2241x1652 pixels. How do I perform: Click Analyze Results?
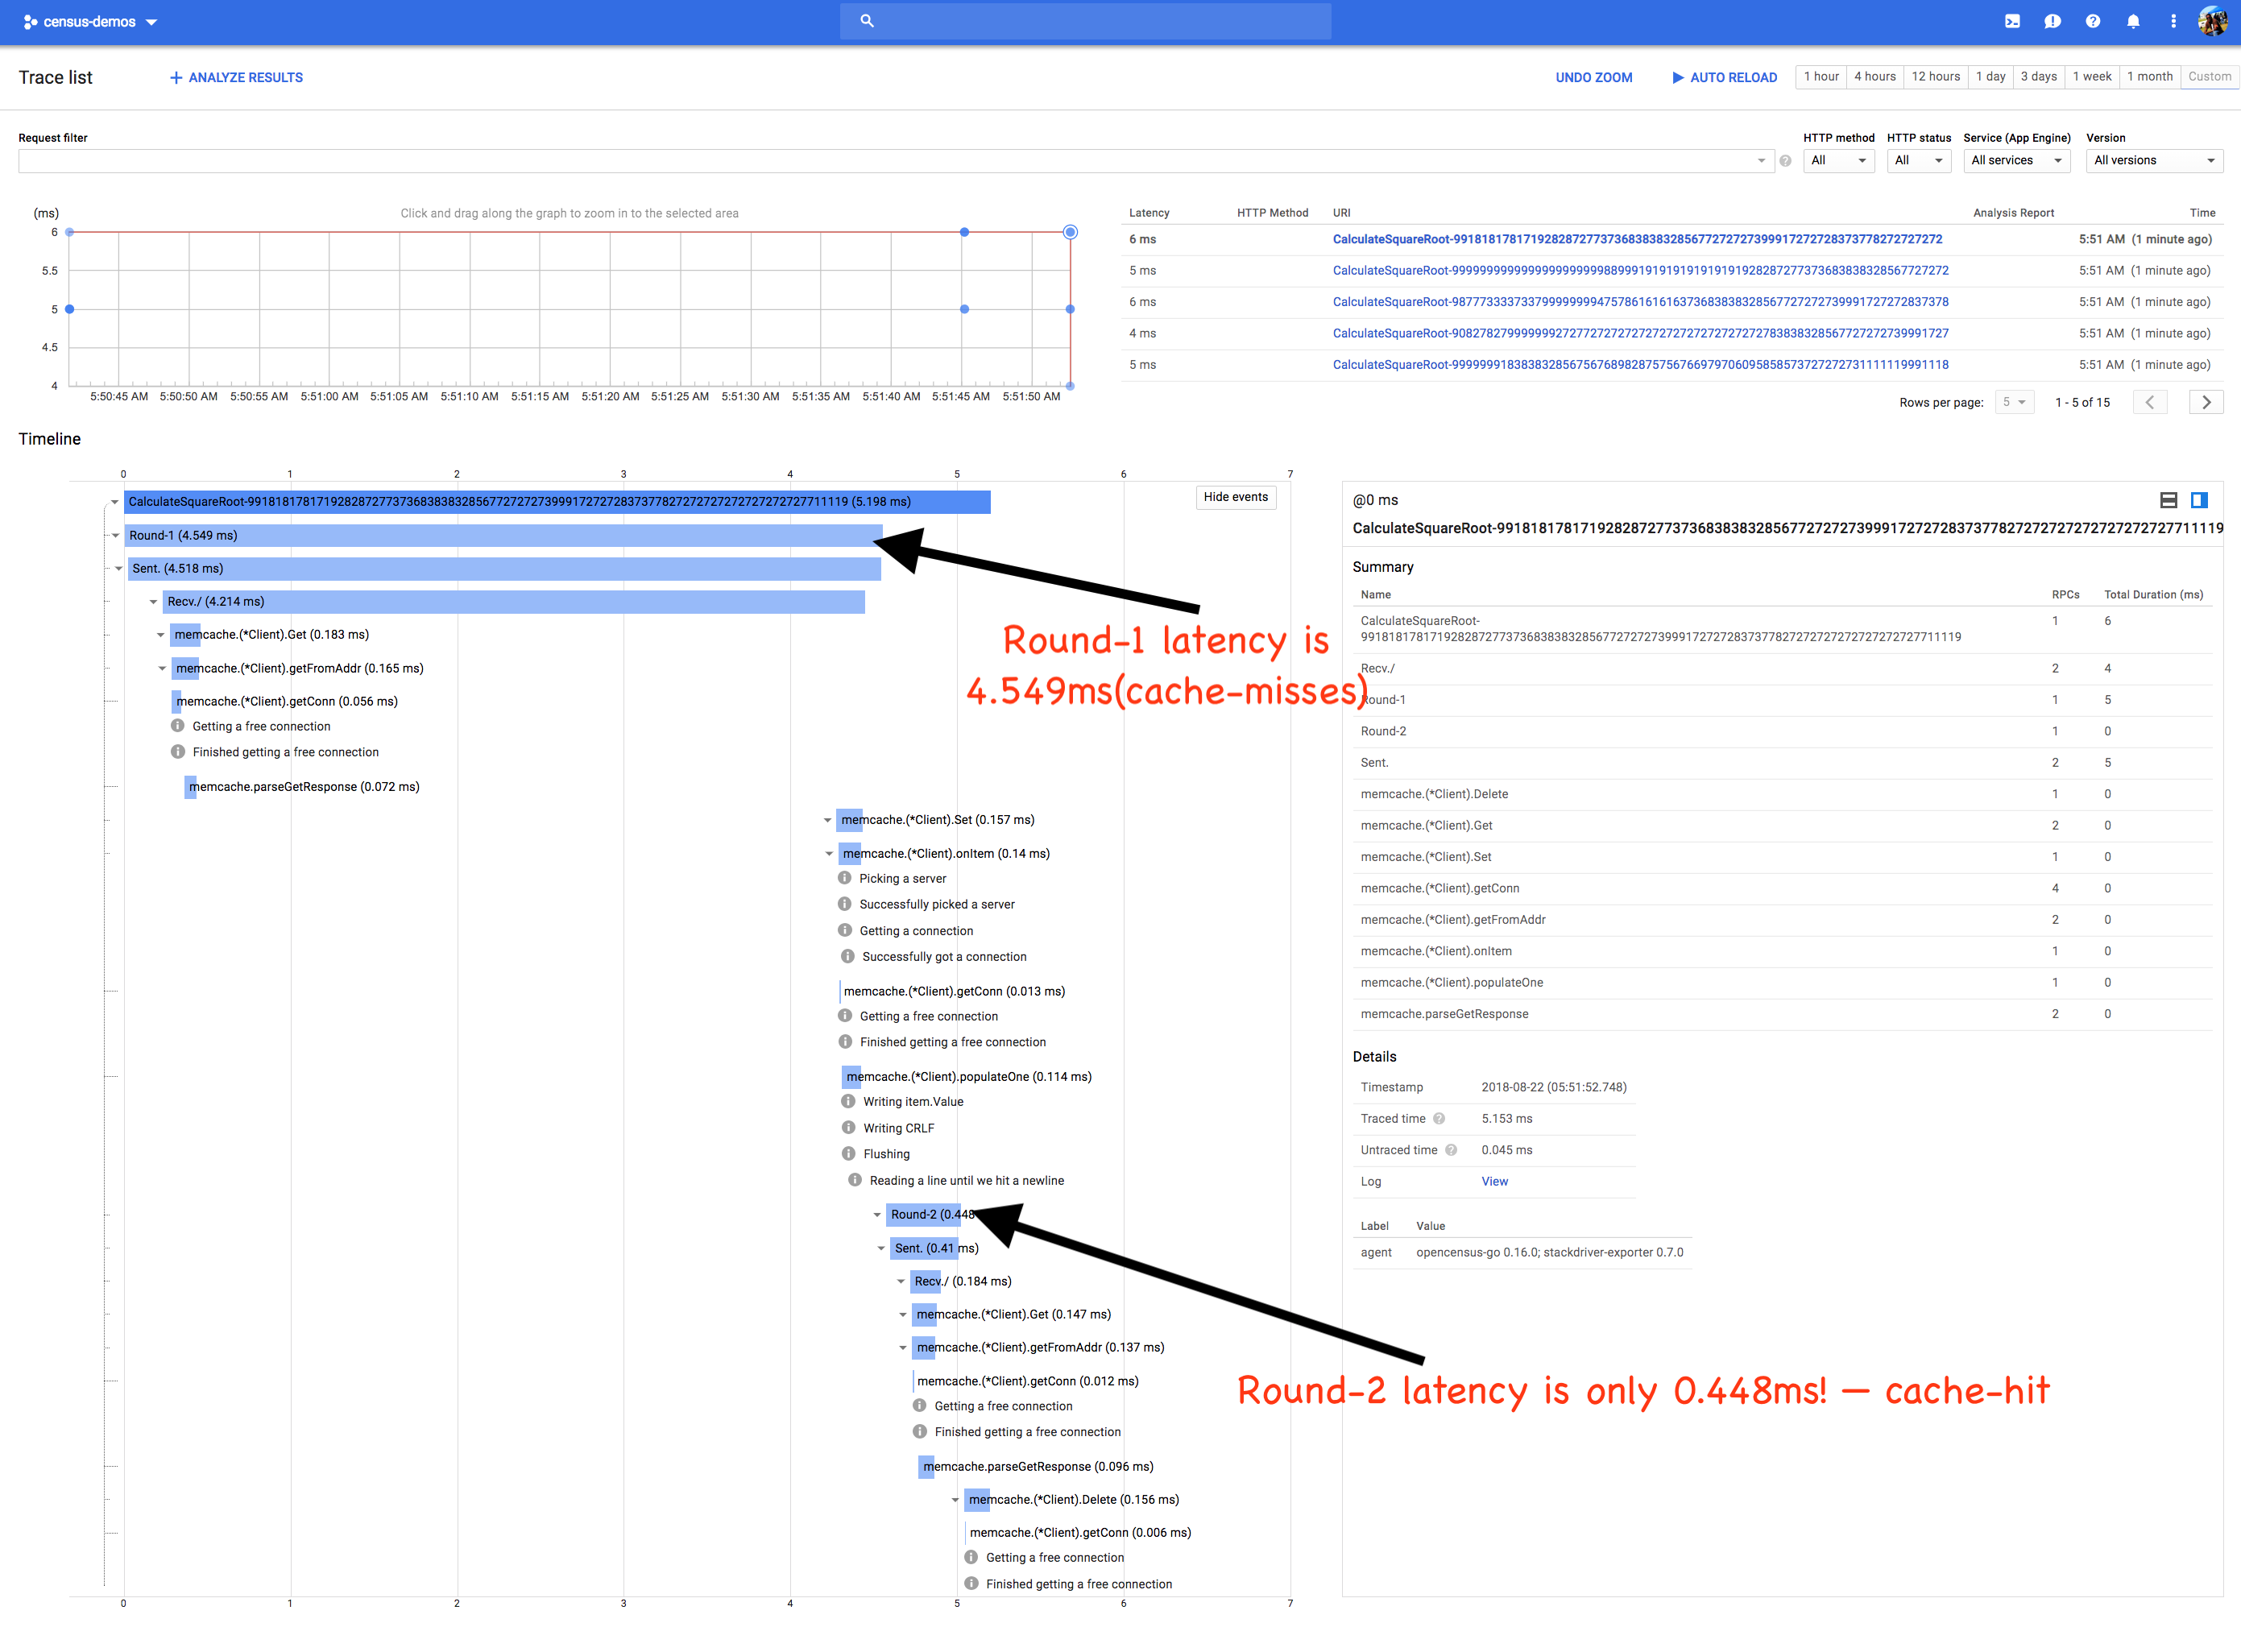tap(236, 77)
